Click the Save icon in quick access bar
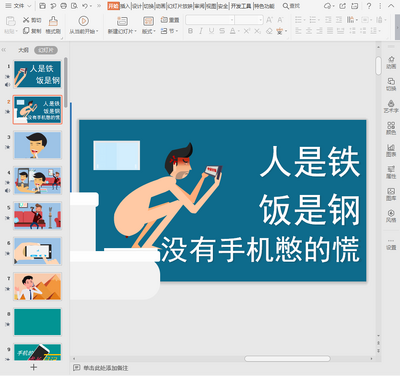 [42, 6]
